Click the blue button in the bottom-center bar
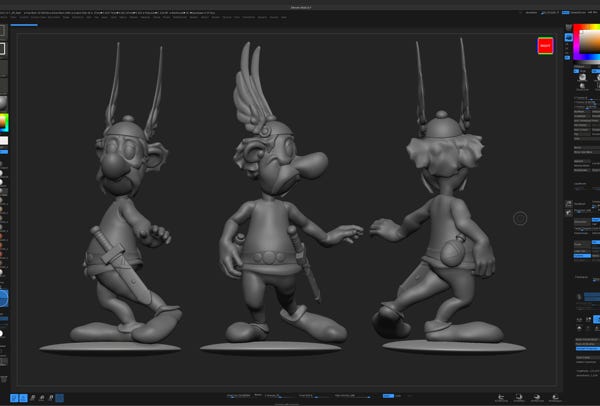 388,396
